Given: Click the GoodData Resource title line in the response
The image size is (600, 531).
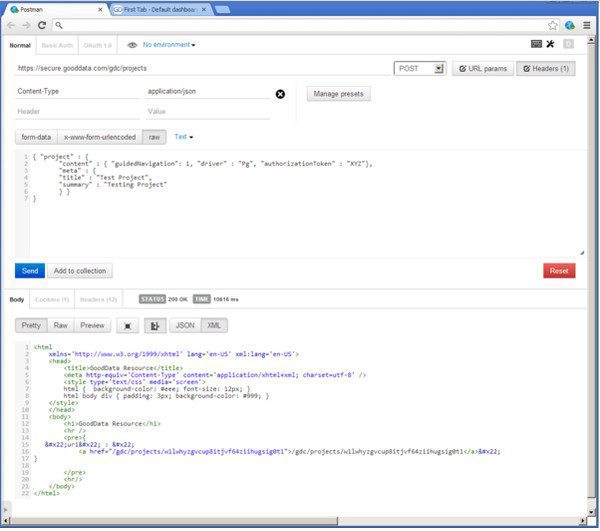Looking at the screenshot, I should (x=123, y=368).
